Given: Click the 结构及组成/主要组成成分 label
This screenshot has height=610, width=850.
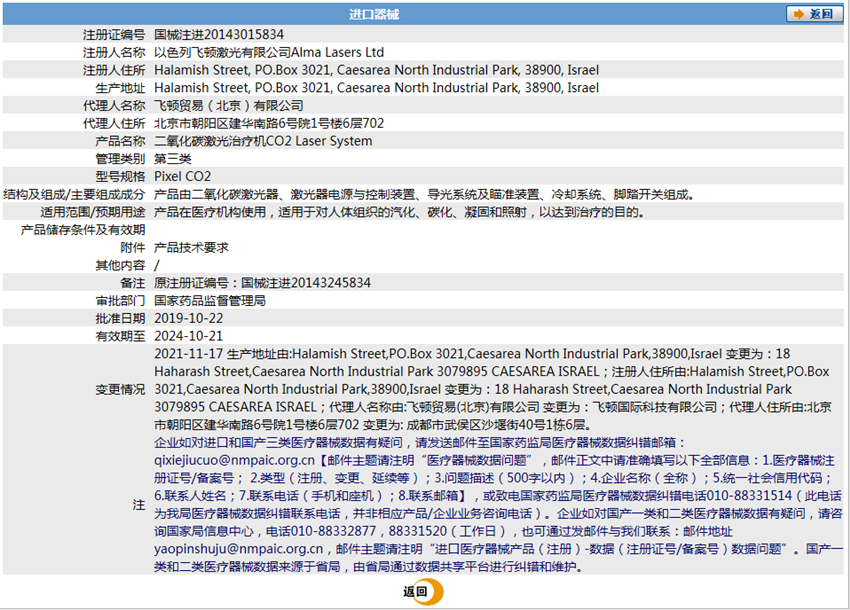Looking at the screenshot, I should pyautogui.click(x=74, y=195).
